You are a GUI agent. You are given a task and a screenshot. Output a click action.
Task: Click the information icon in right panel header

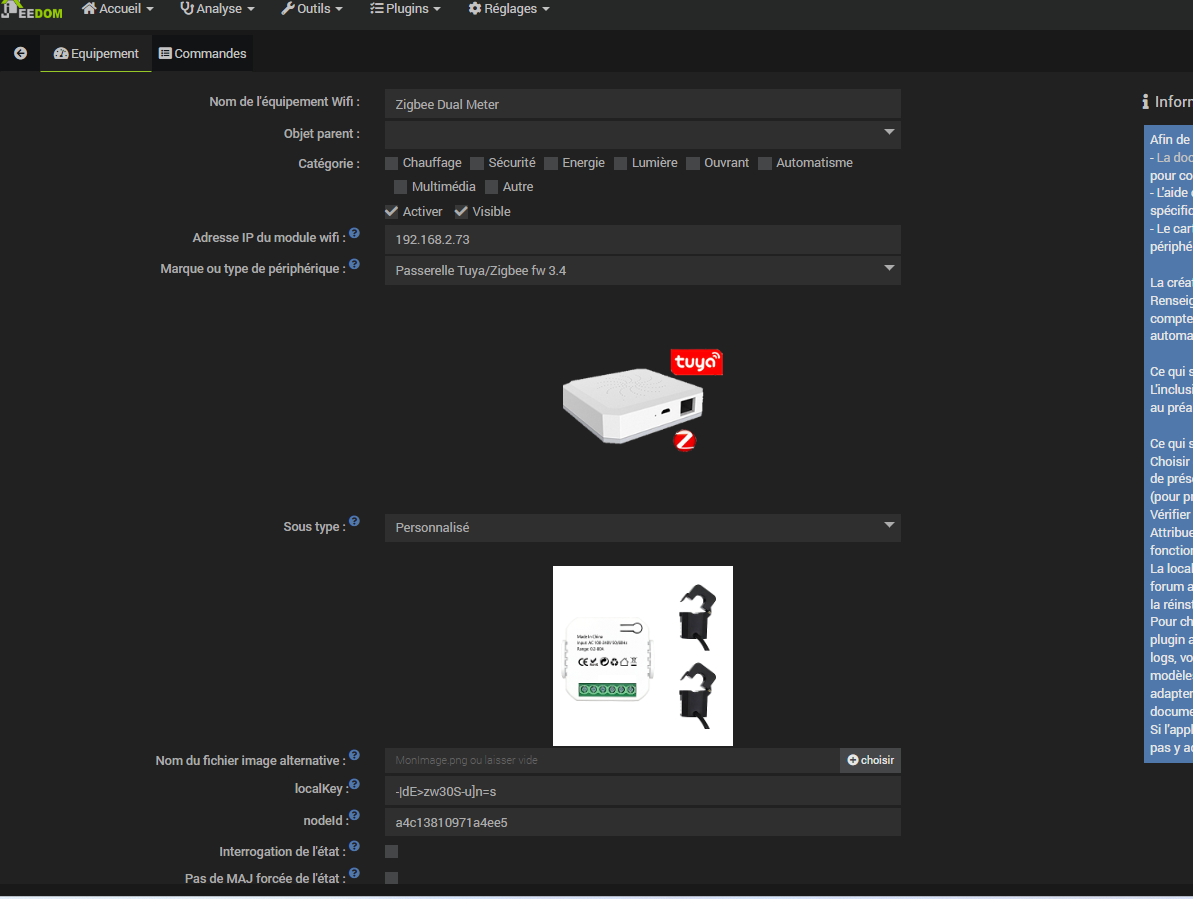[1145, 102]
